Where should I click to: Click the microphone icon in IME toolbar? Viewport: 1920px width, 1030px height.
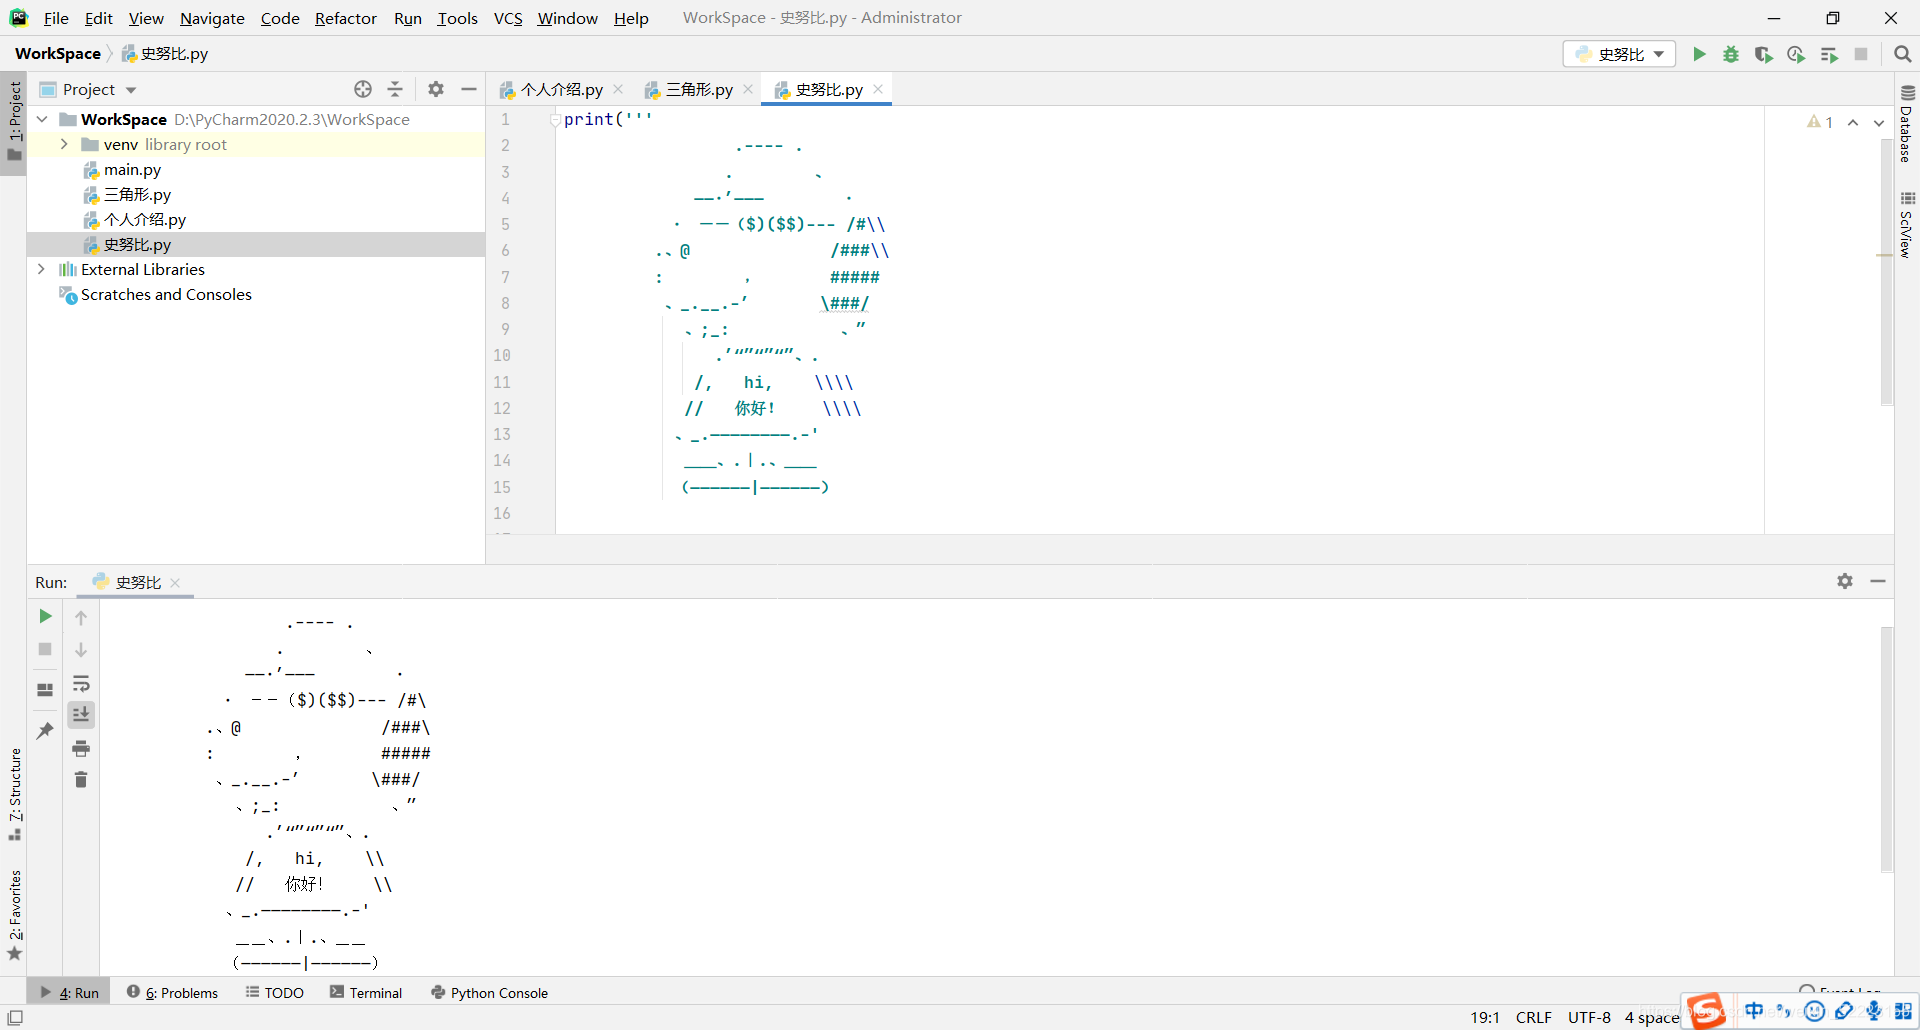coord(1874,1011)
